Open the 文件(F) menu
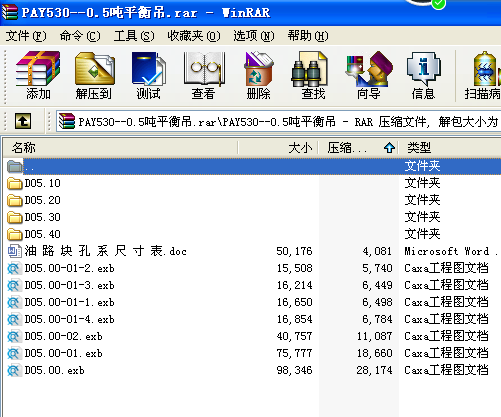The image size is (501, 417). [26, 36]
